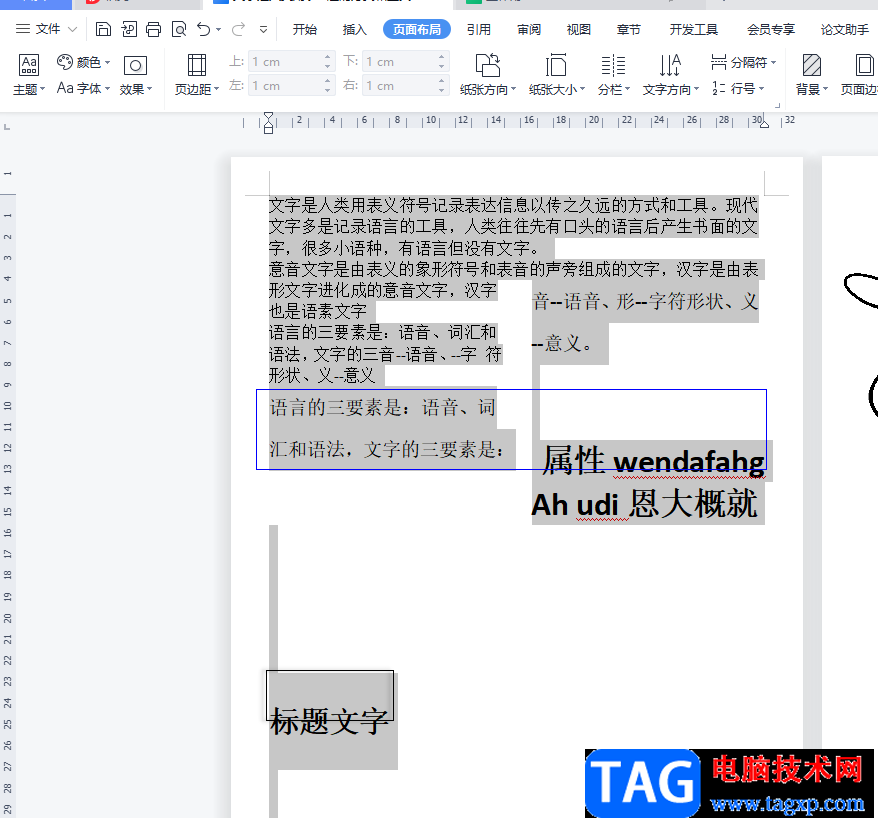
Task: Increase the top margin with up stepper
Action: click(x=328, y=57)
